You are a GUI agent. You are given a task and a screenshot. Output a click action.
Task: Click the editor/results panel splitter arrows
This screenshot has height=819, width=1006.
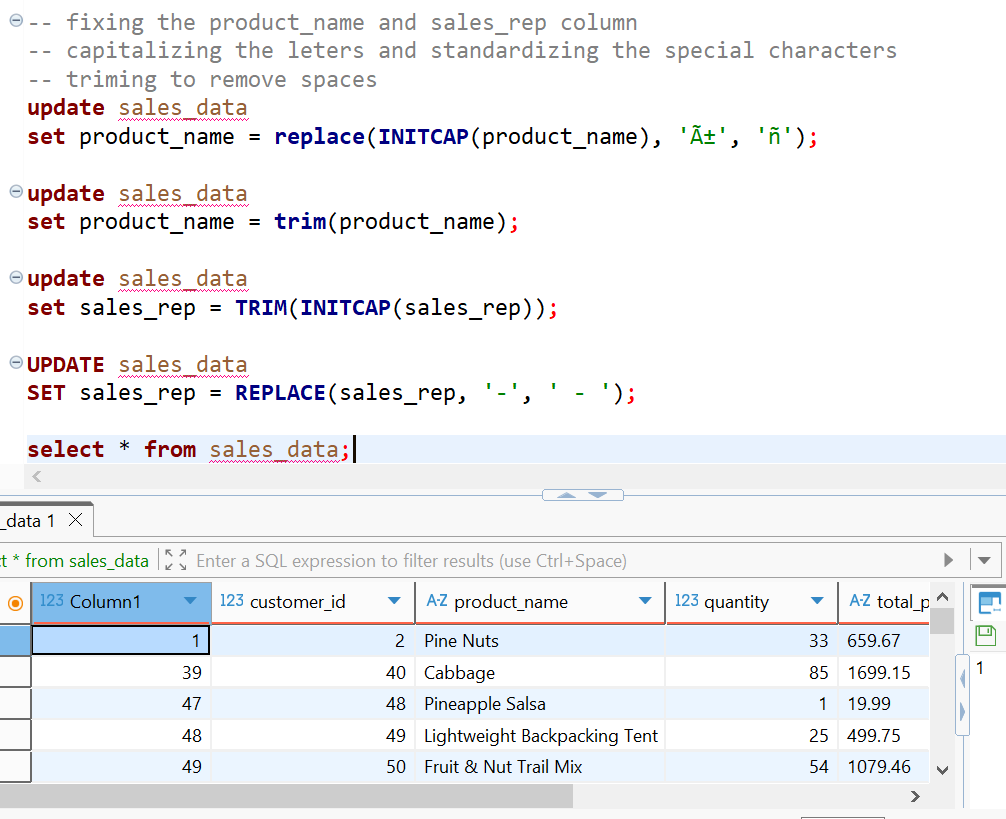point(583,495)
